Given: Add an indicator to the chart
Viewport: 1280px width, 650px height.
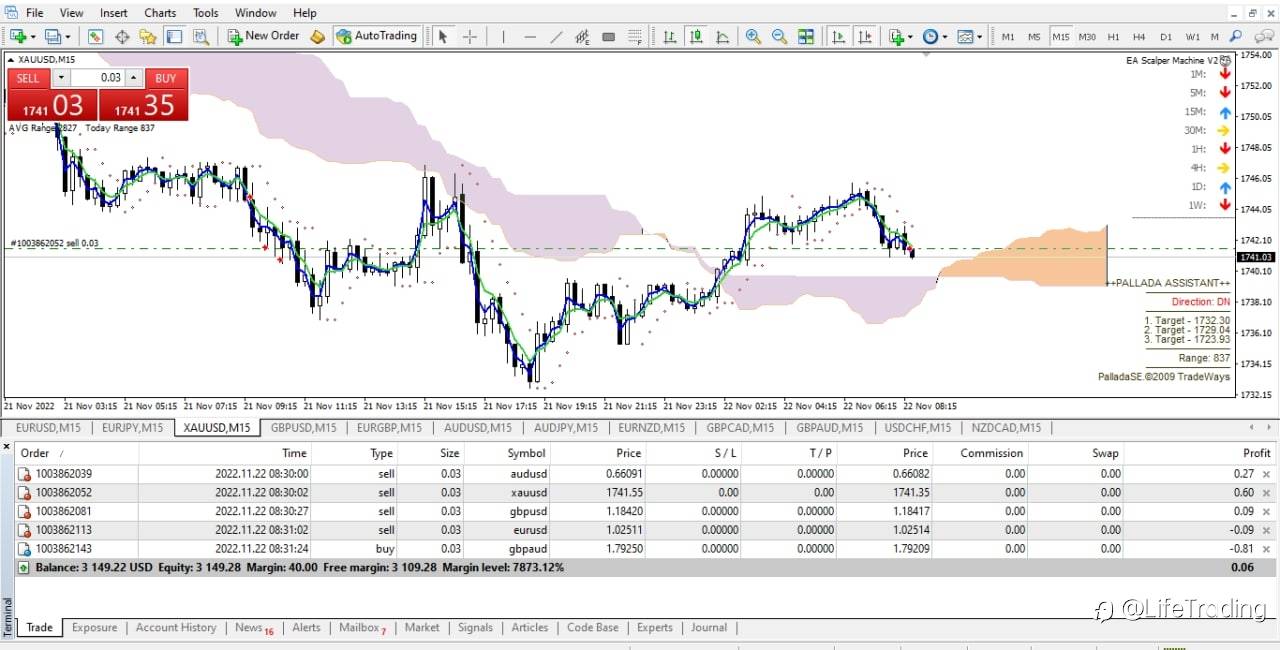Looking at the screenshot, I should click(896, 36).
